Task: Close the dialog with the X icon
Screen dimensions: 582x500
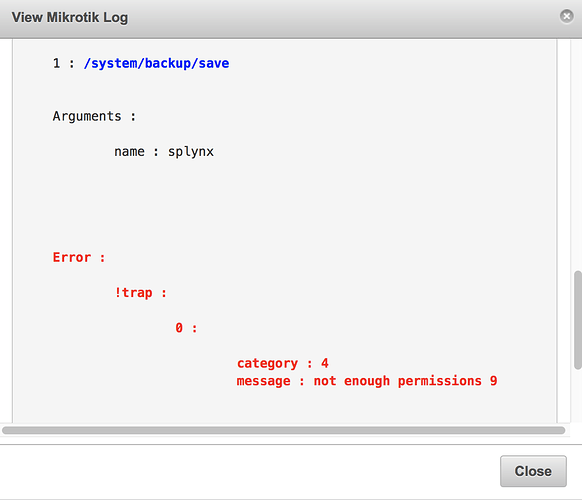Action: point(566,16)
